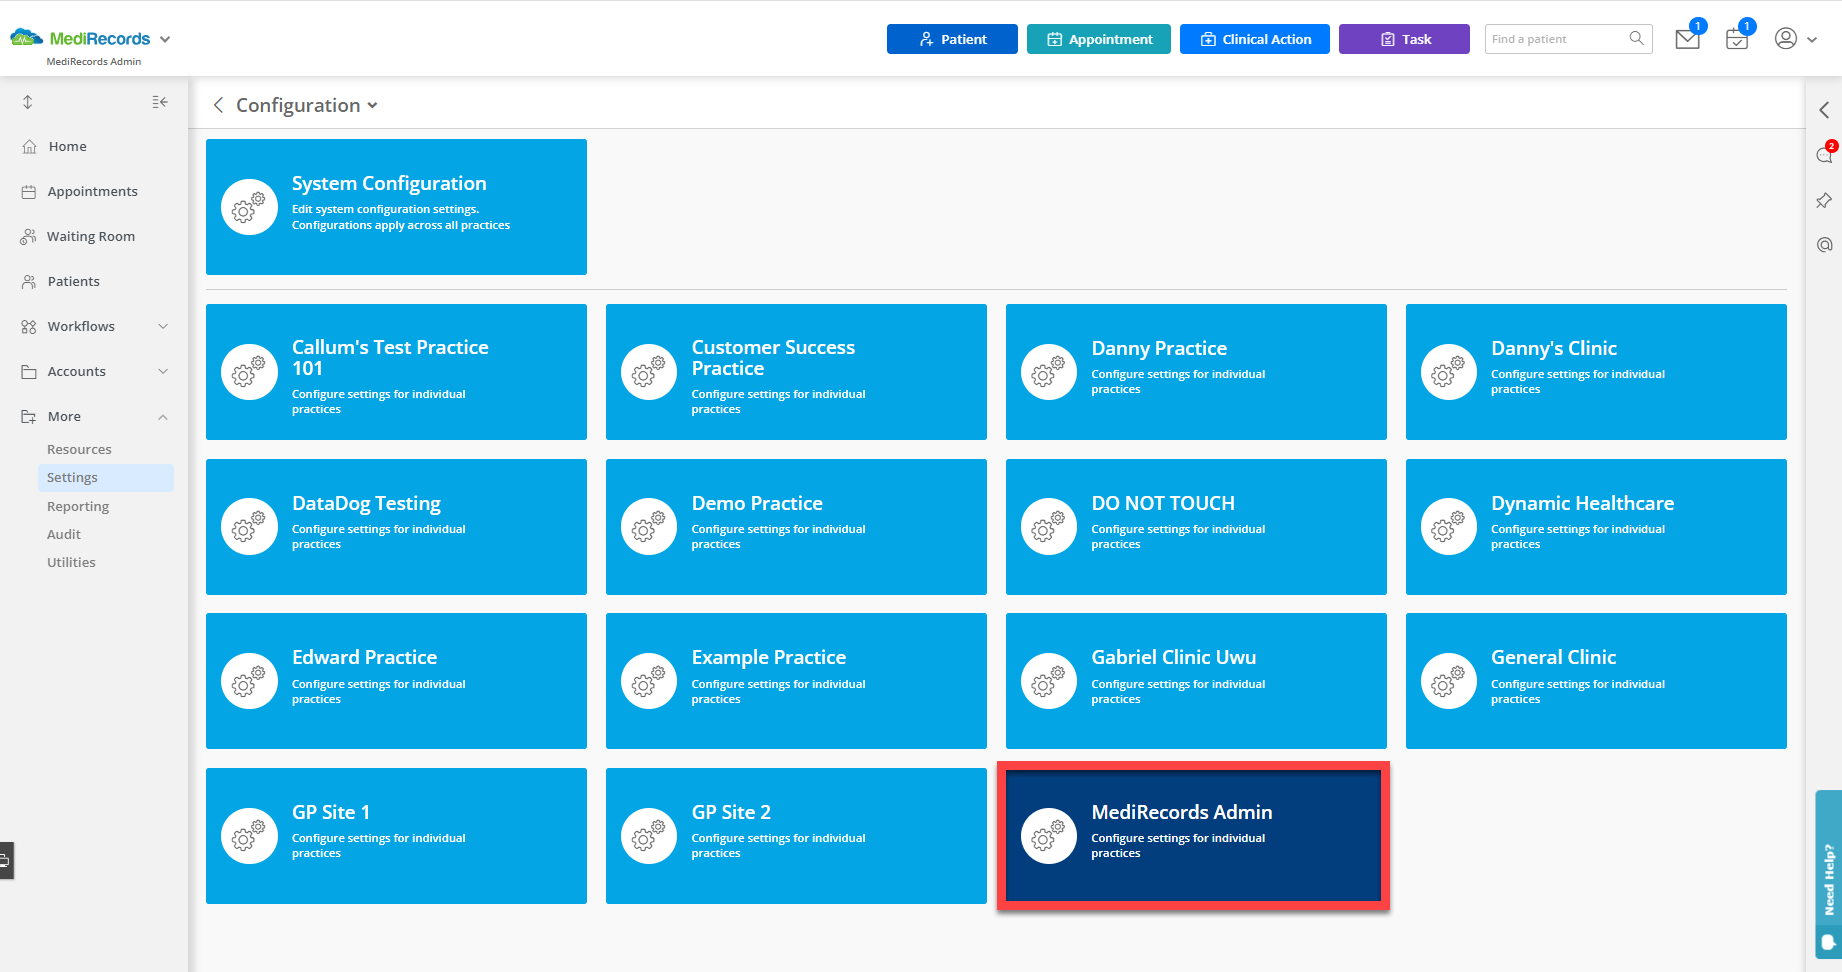Click the Appointments calendar icon in sidebar
The width and height of the screenshot is (1842, 972).
pyautogui.click(x=29, y=192)
